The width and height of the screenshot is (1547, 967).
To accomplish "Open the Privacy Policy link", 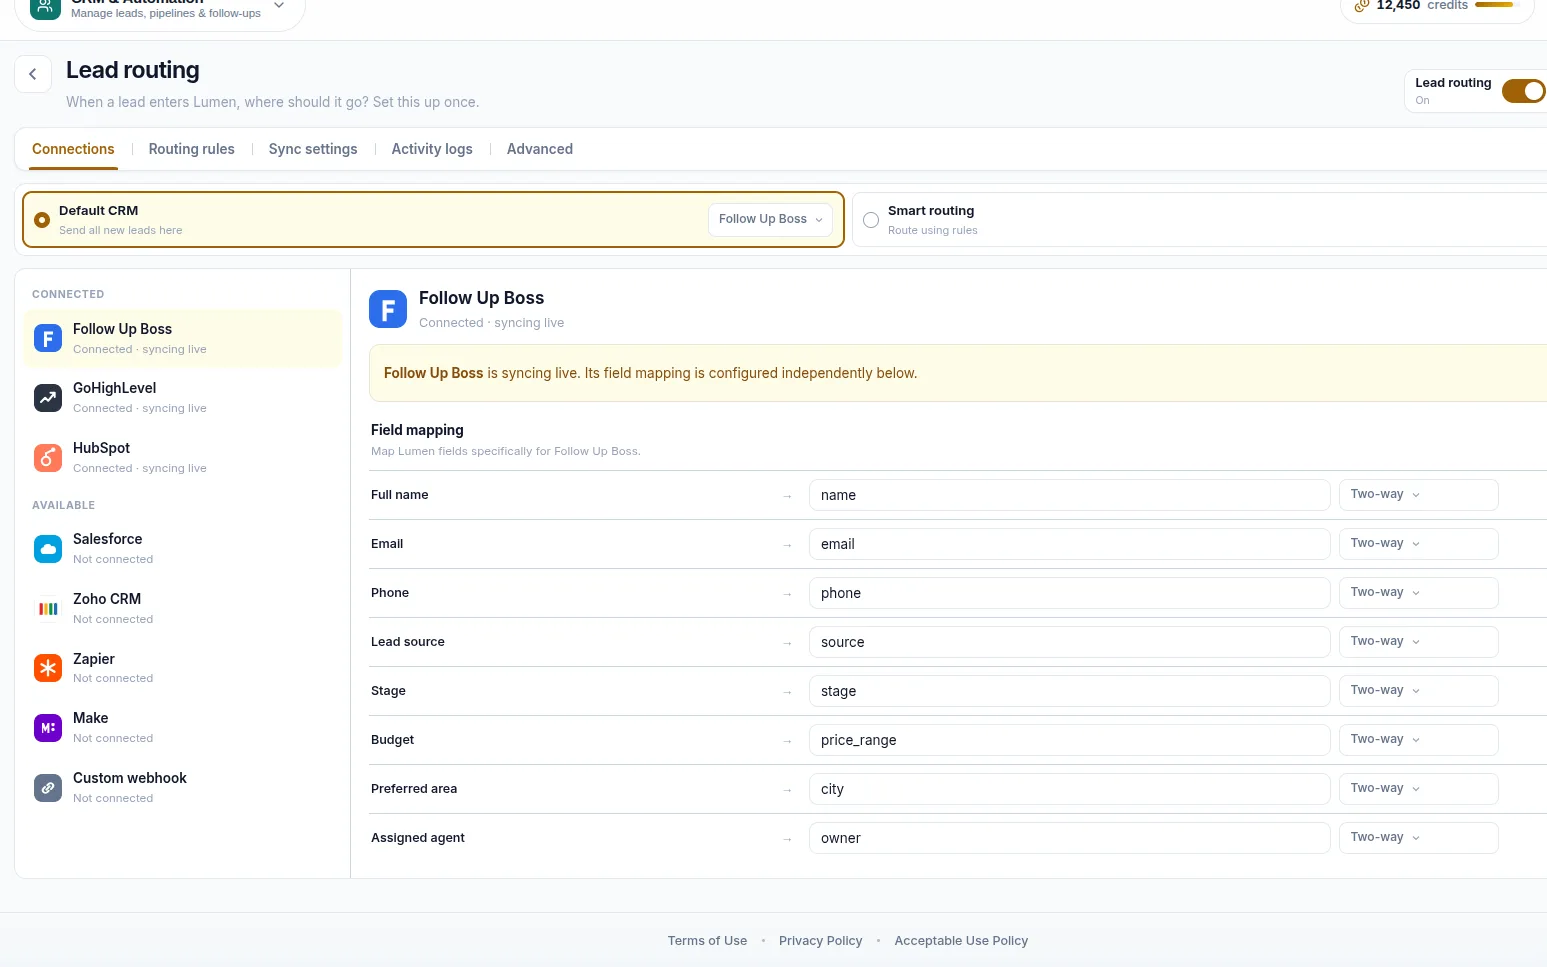I will click(820, 941).
